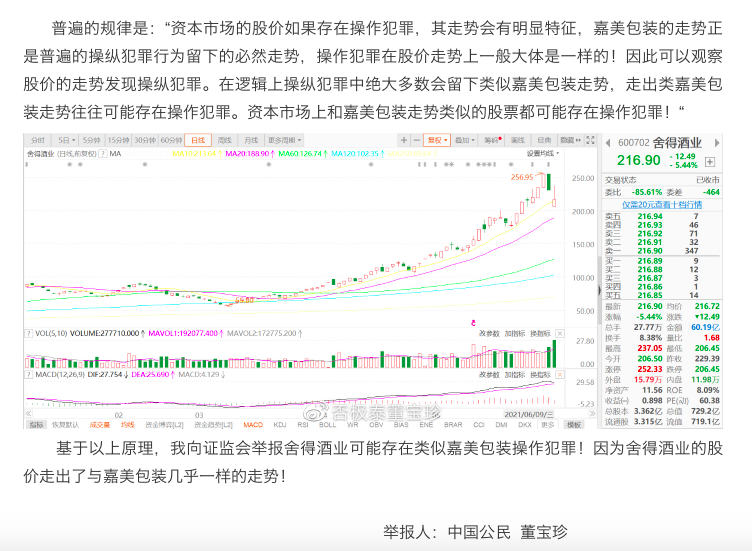Add 舍得酒业 to watchlist via plus box

click(710, 162)
